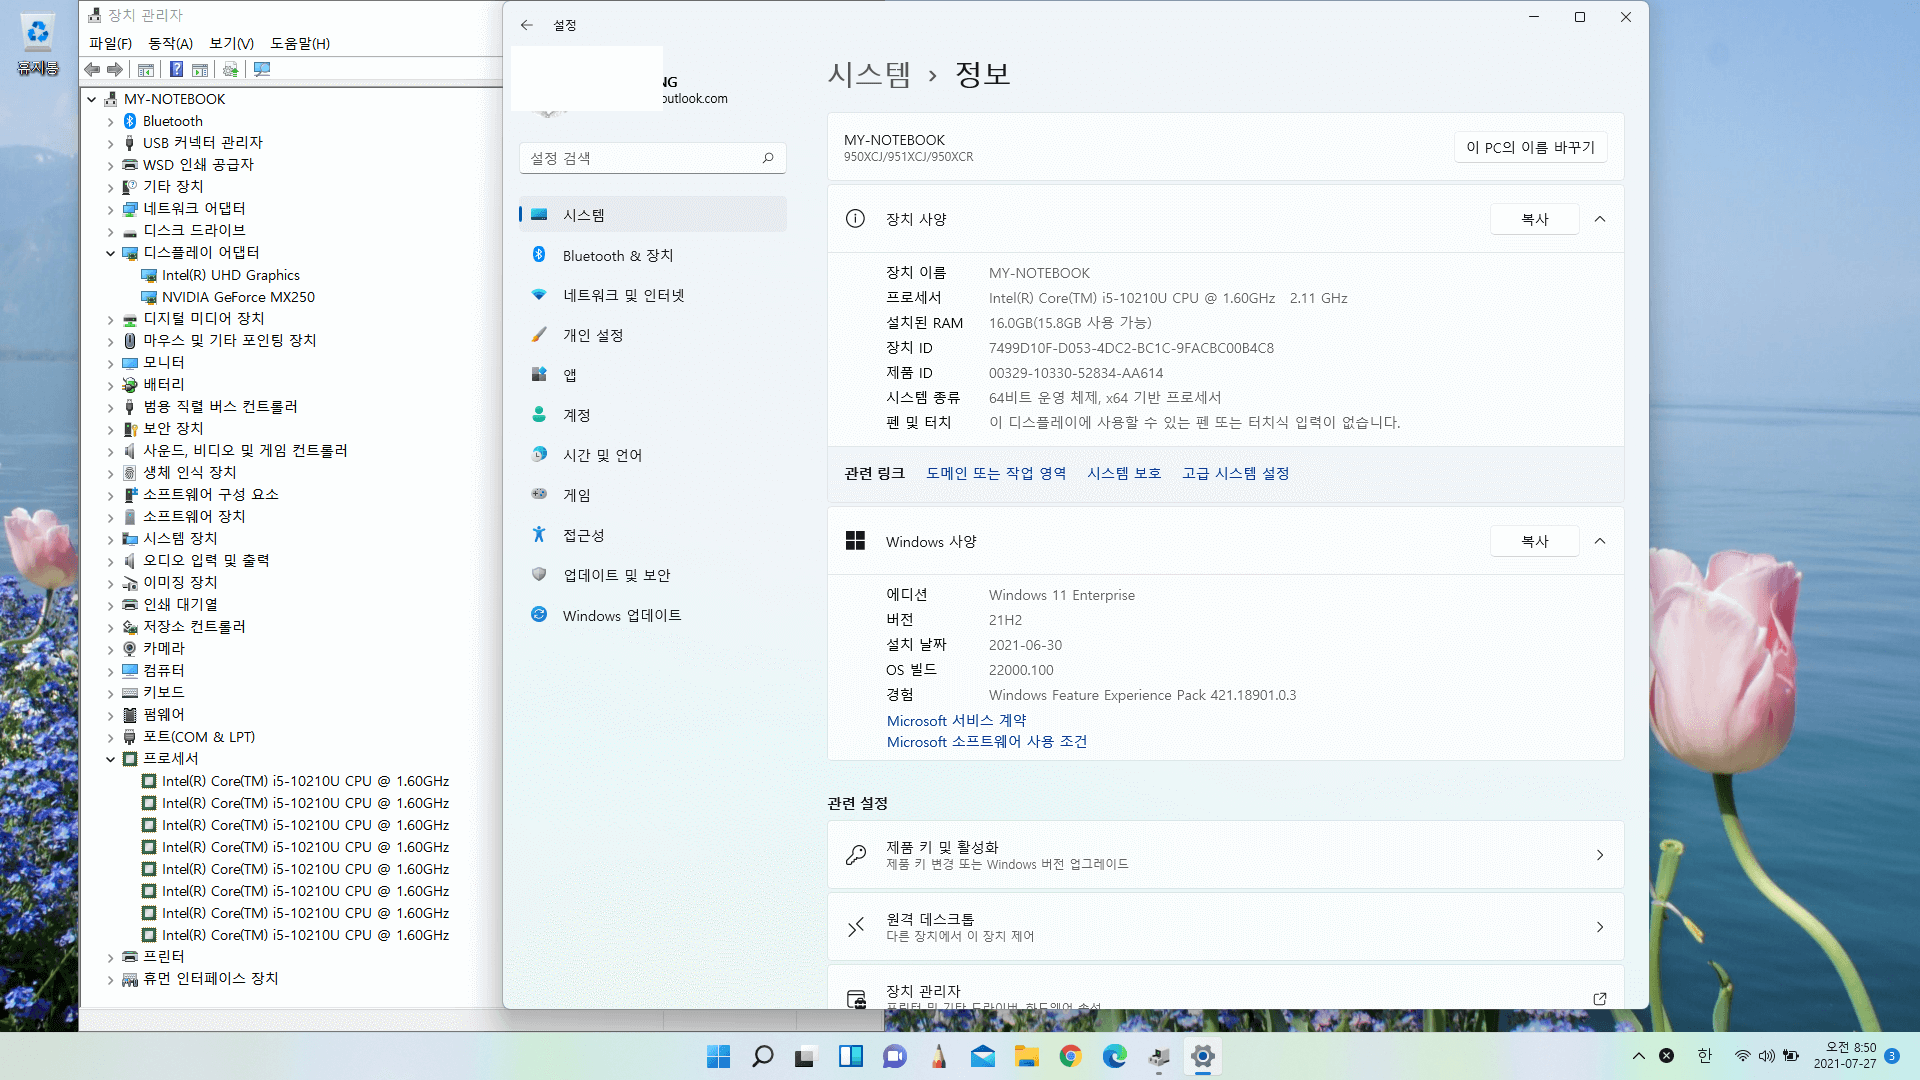Click 이 PC의 이름 바꾸기 button

coord(1530,147)
